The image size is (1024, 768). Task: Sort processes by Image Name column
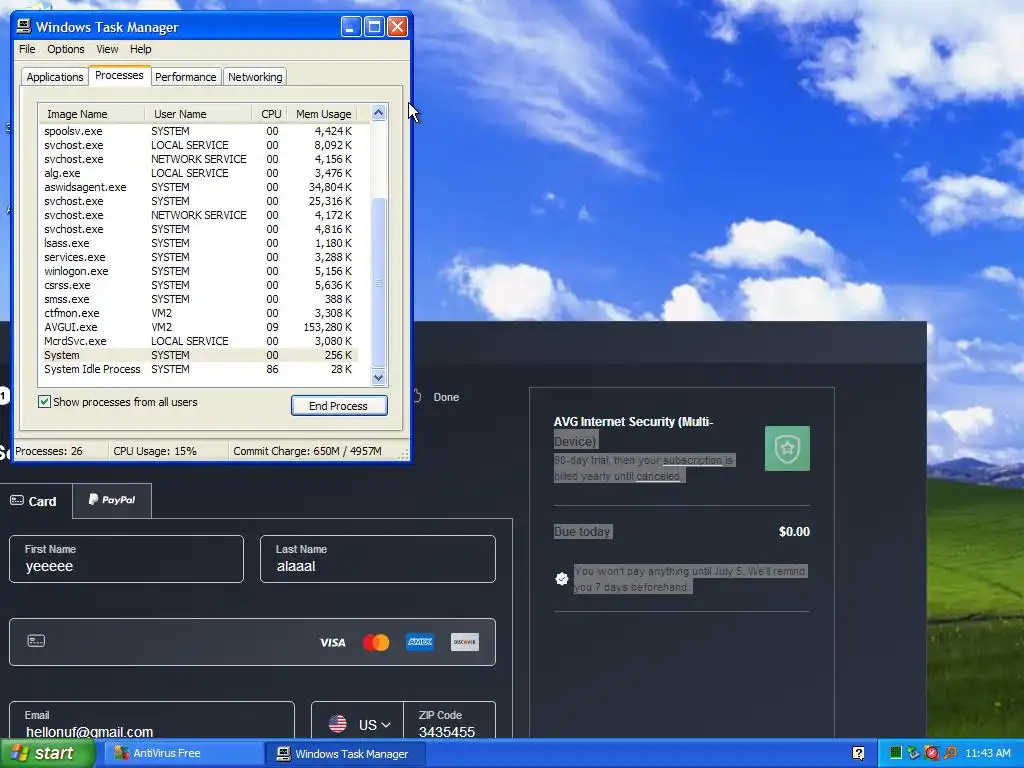tap(91, 114)
